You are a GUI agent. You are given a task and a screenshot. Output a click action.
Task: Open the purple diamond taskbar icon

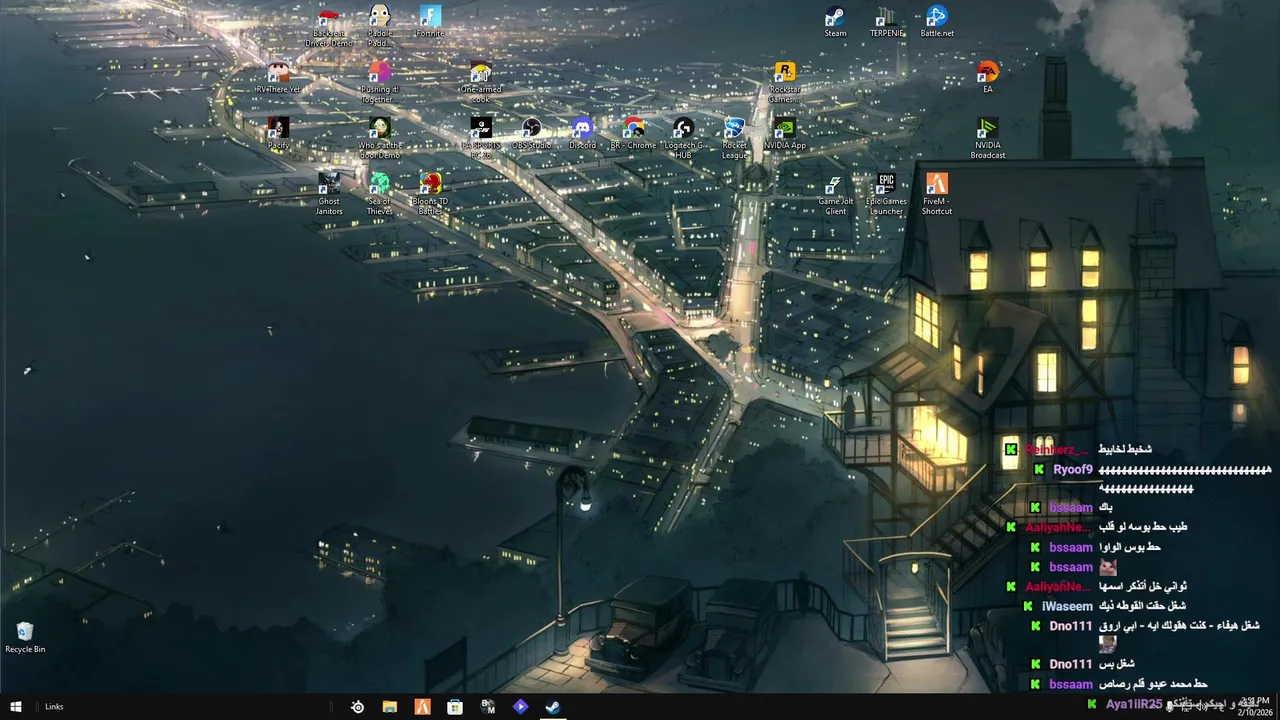coord(520,706)
